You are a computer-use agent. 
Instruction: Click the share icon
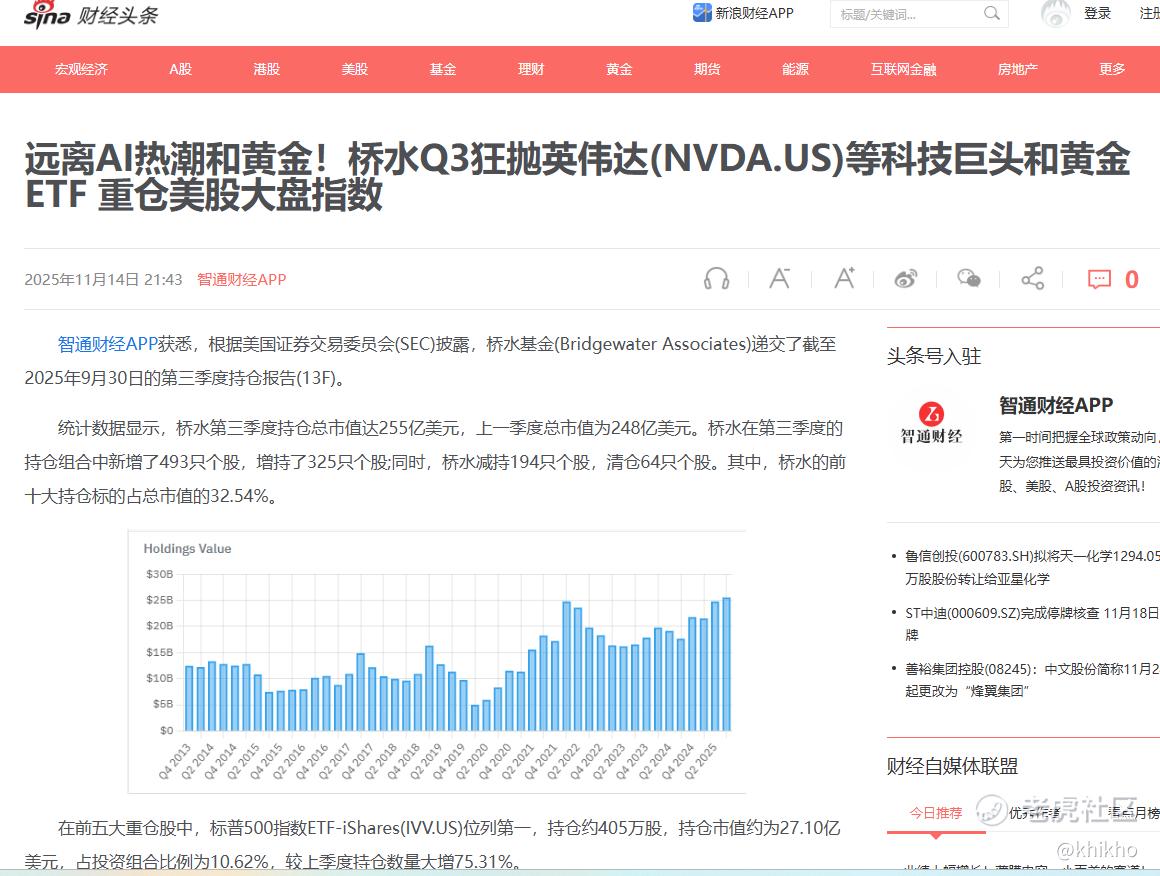1033,279
